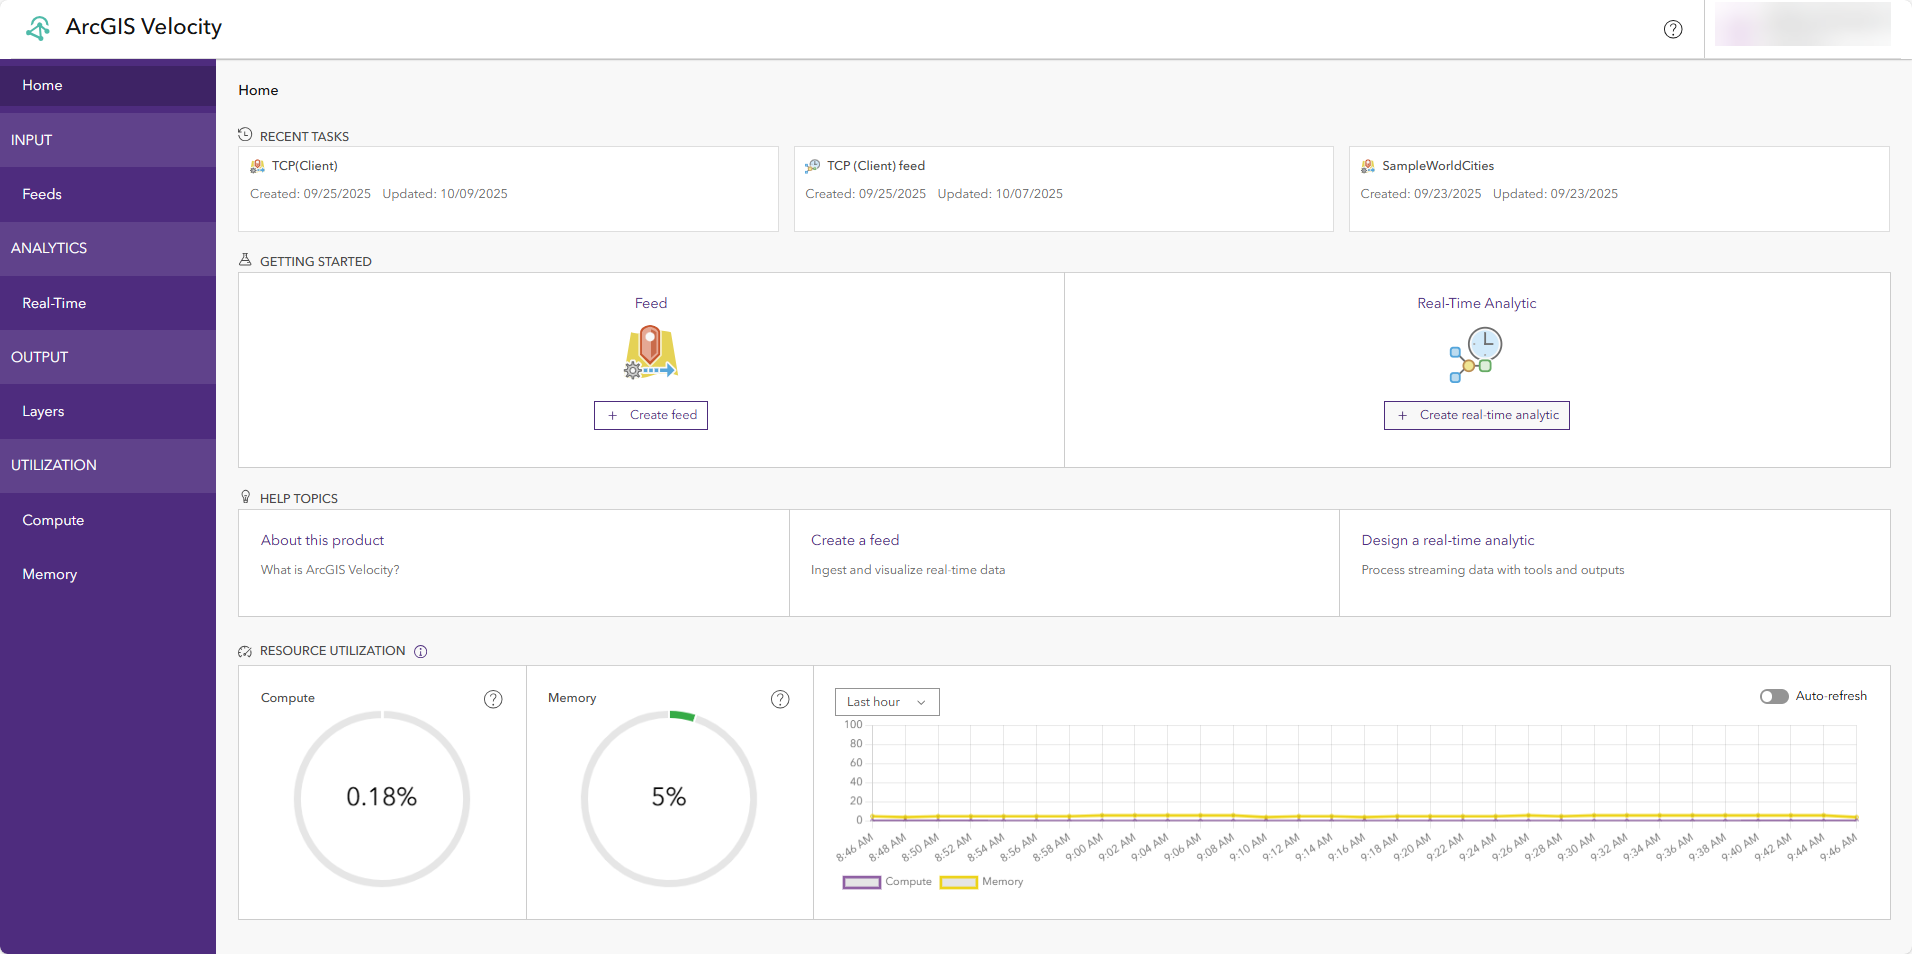Click the UTILIZATION section header in sidebar
The image size is (1912, 954).
(108, 465)
